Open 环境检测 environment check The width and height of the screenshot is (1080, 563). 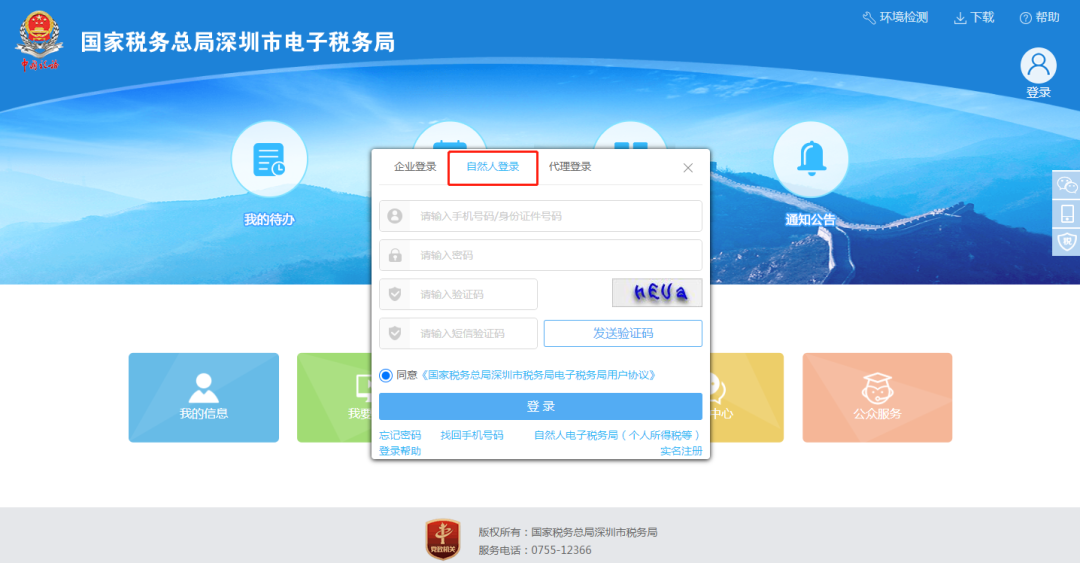pos(895,17)
